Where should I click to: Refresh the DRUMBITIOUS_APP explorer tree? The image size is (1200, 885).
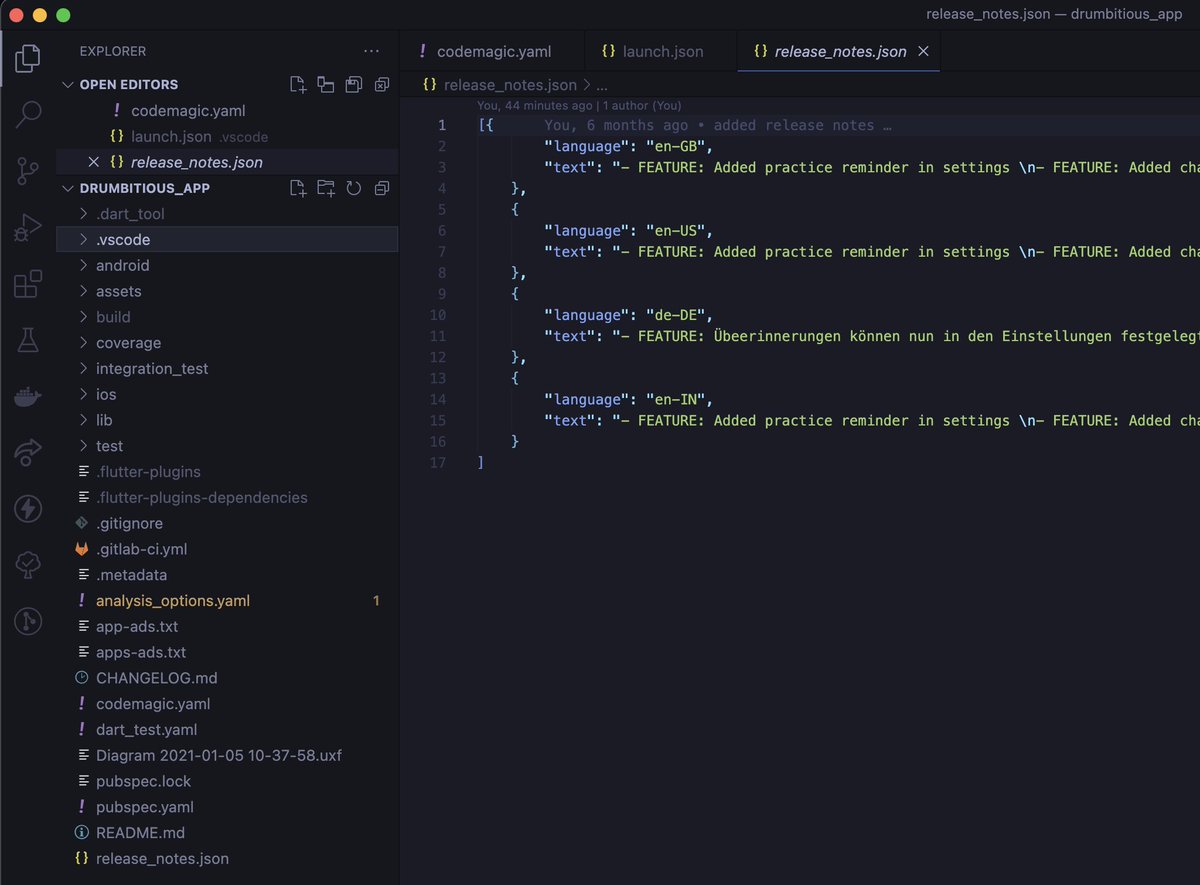(353, 188)
